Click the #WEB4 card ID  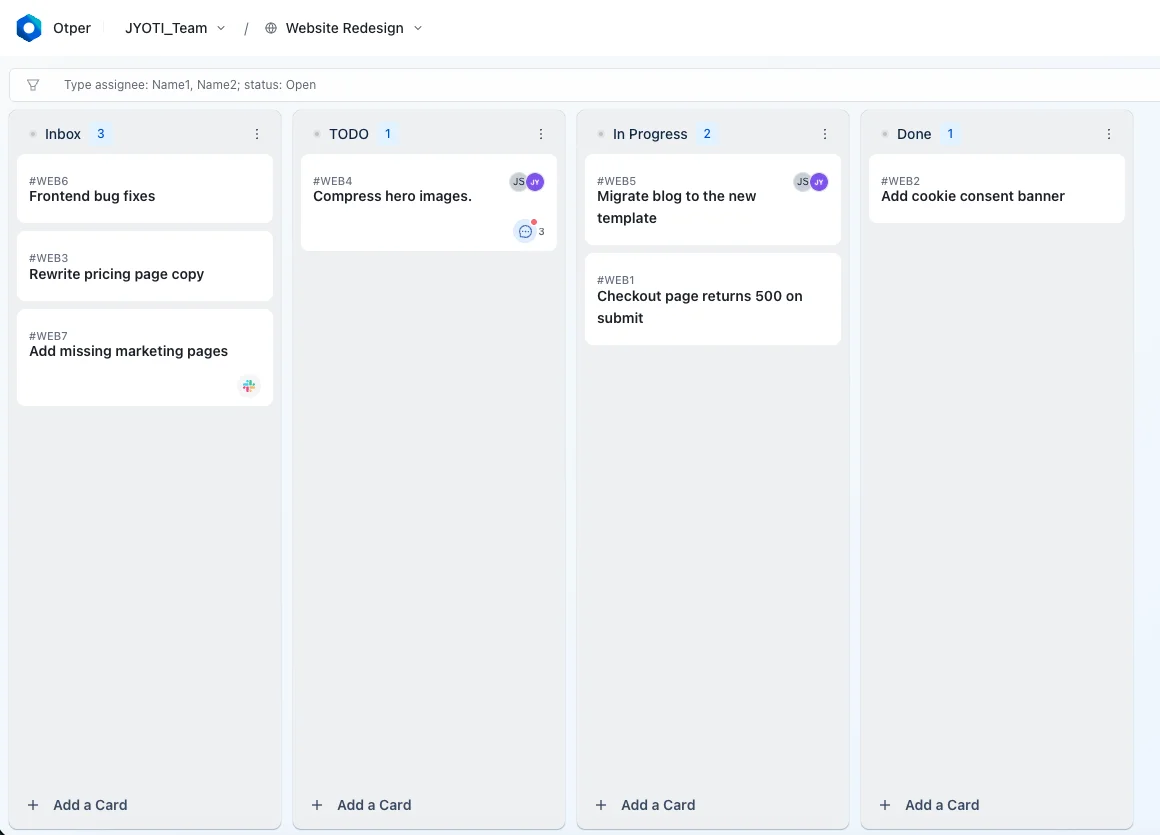(x=333, y=181)
